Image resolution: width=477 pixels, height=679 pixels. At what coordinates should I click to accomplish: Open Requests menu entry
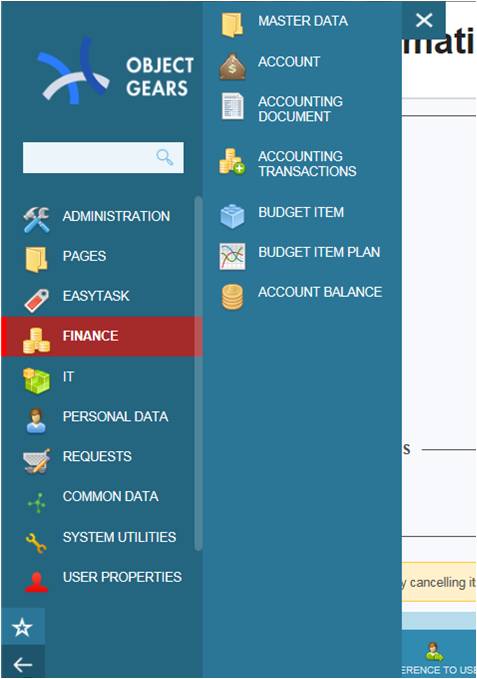click(x=102, y=456)
